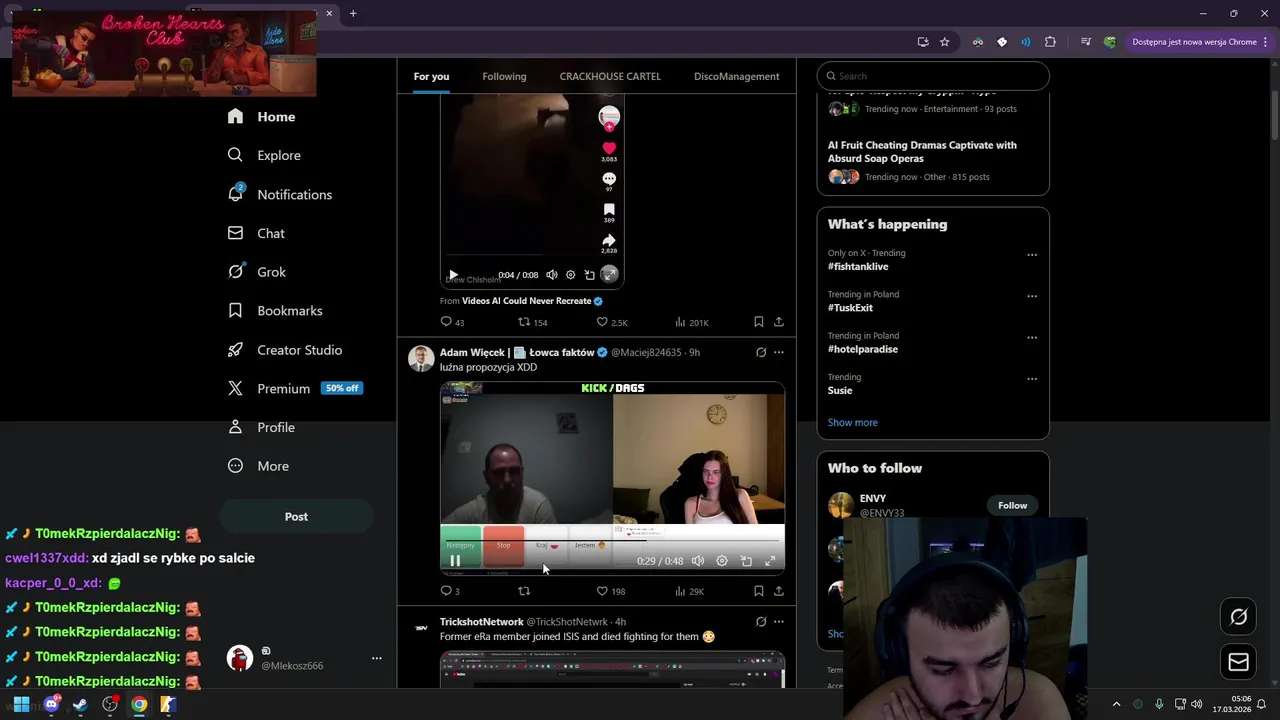Mute the upper 0:08 video
This screenshot has width=1280, height=720.
coord(551,275)
